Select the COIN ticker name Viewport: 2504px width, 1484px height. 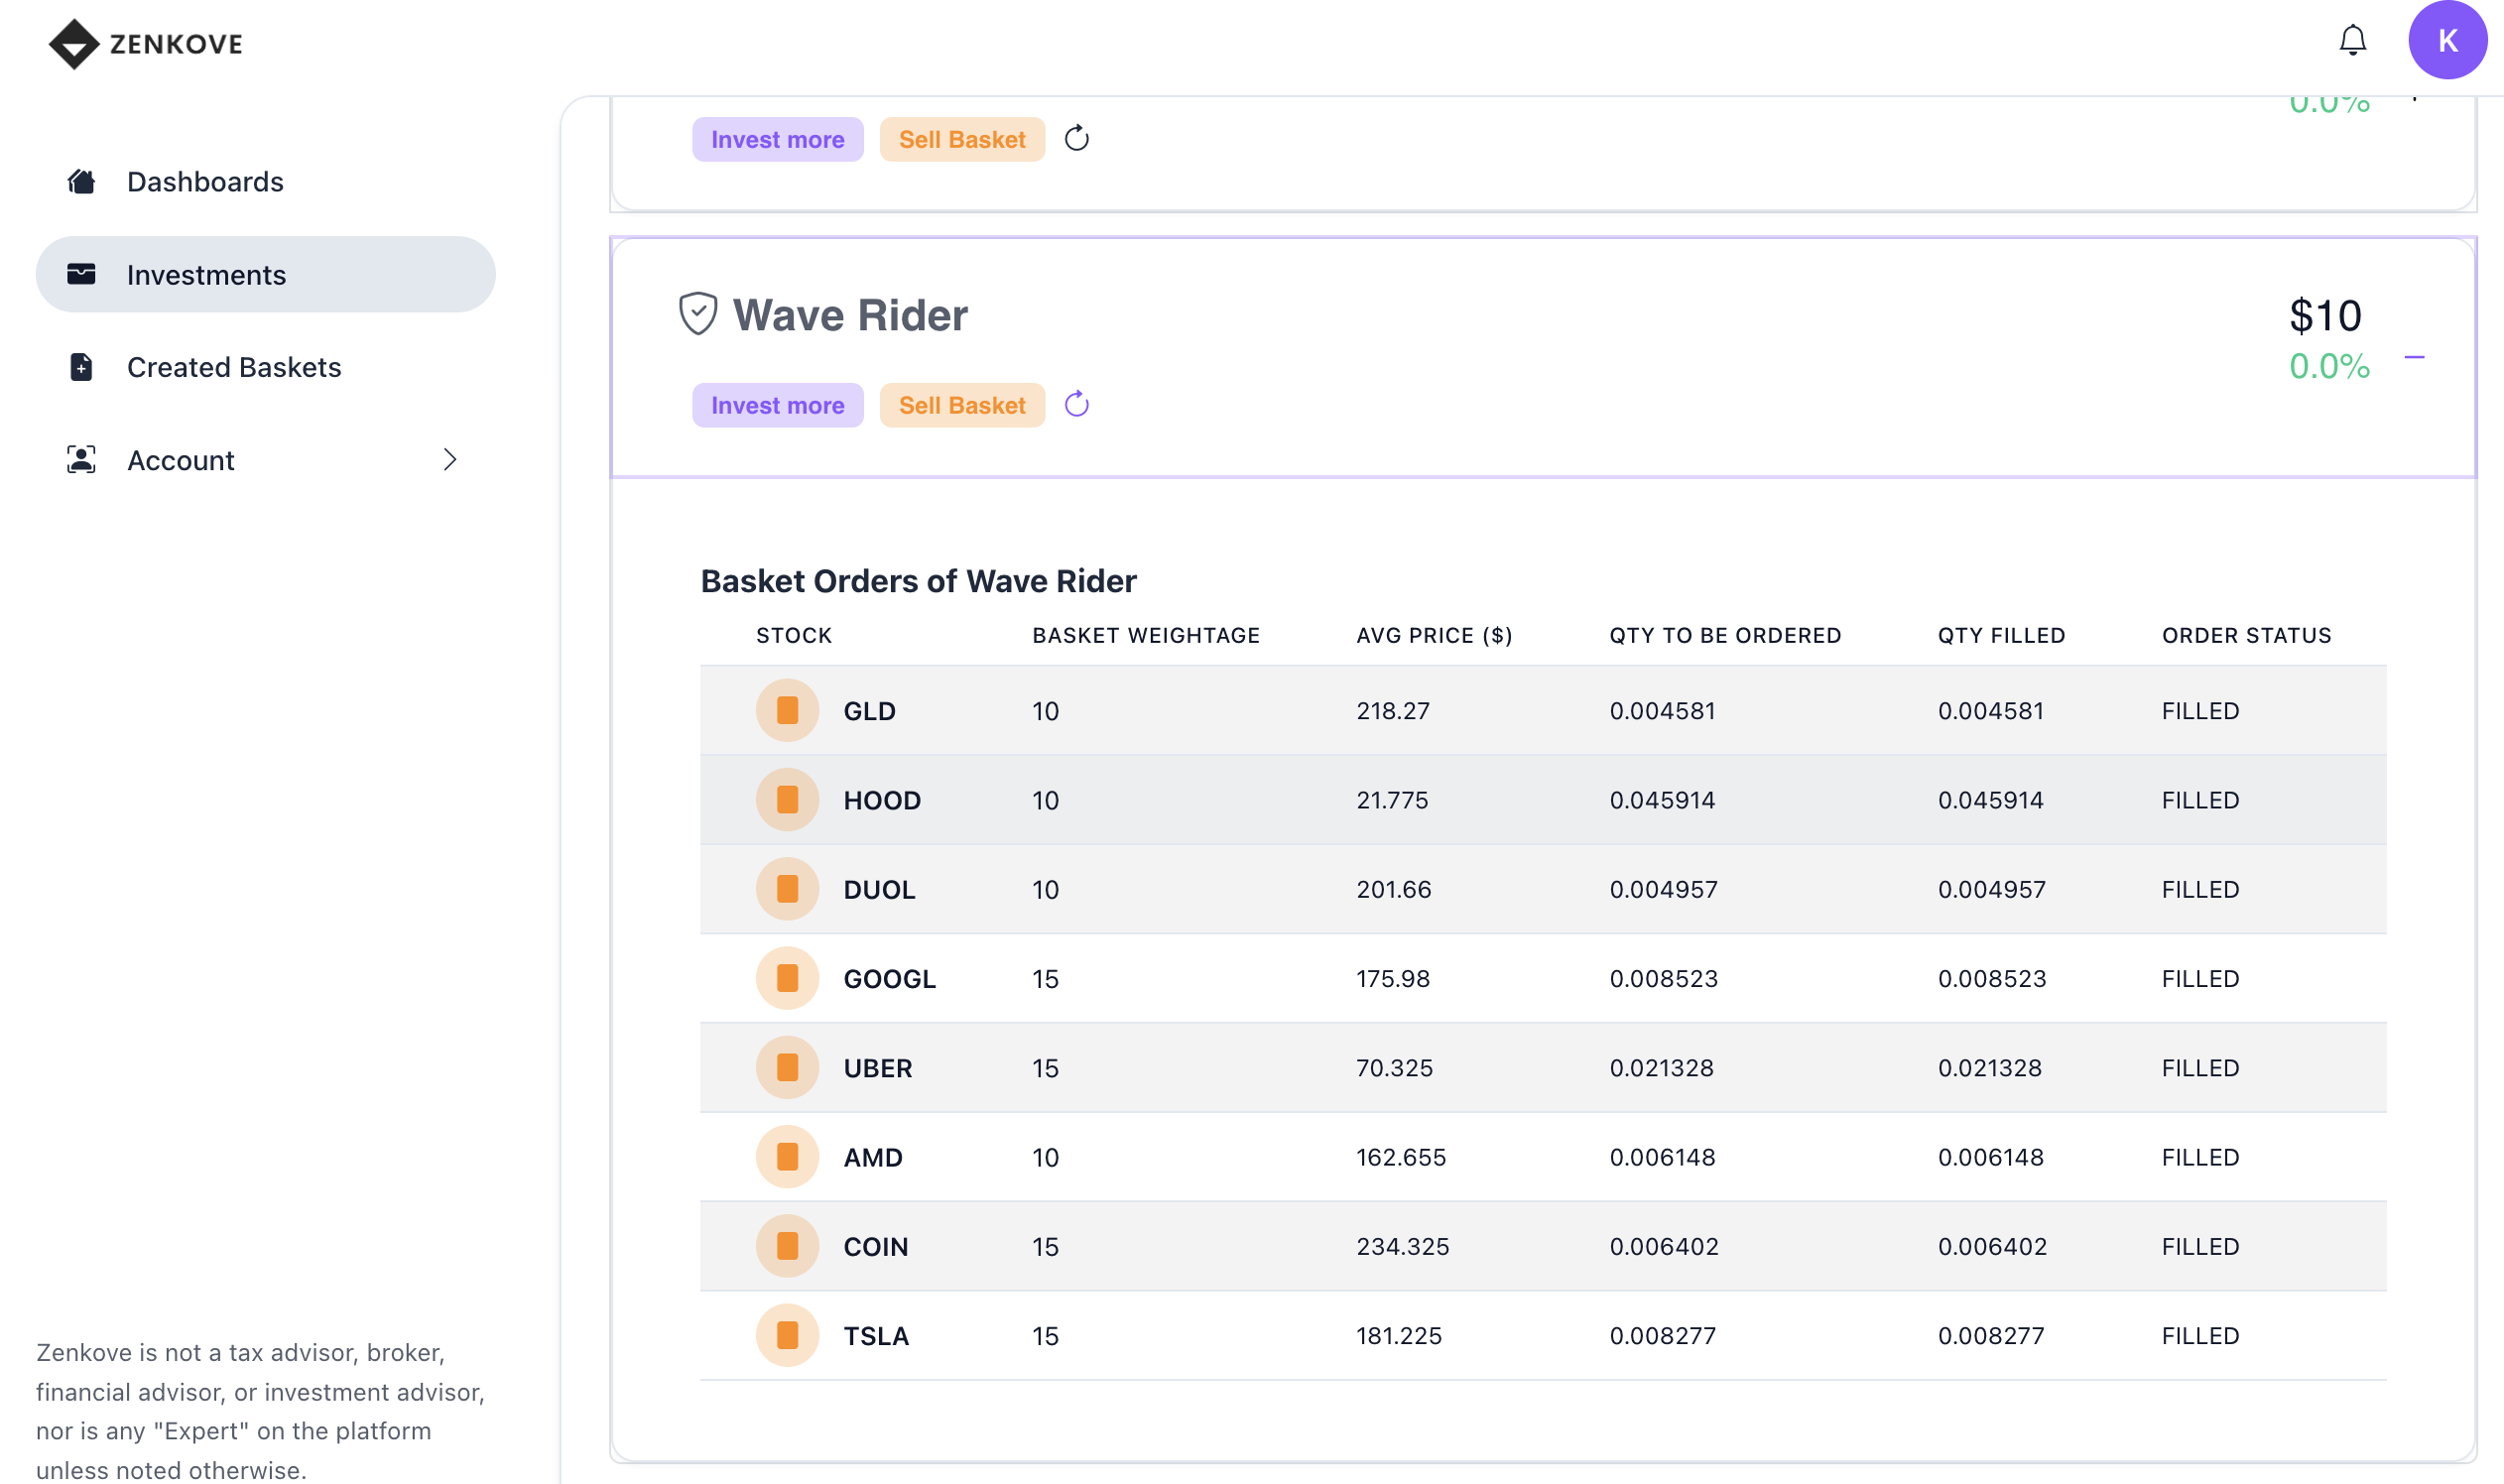click(875, 1246)
